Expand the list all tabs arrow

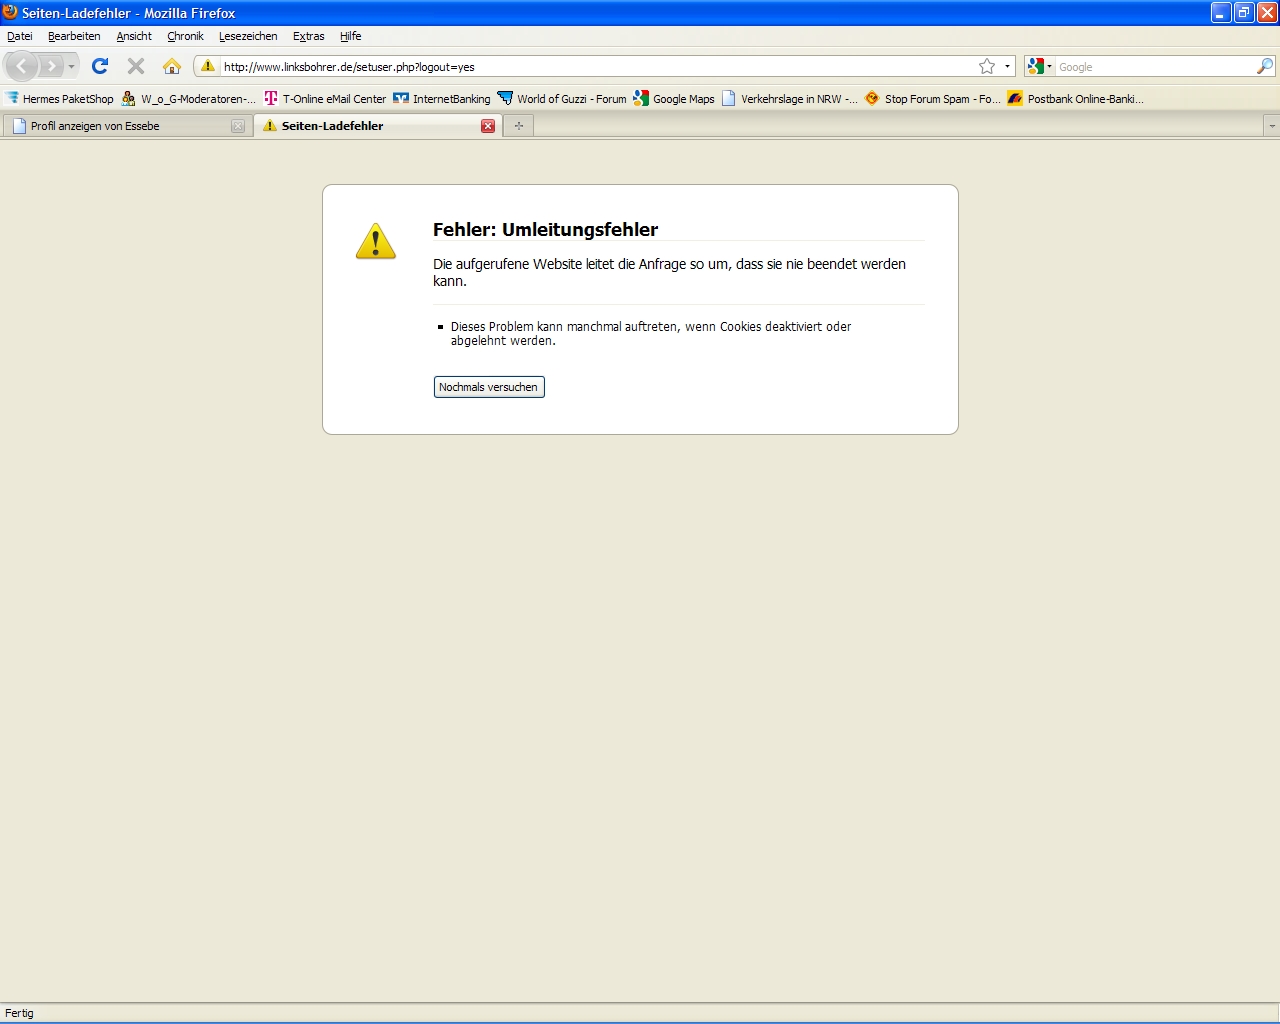(x=1271, y=126)
